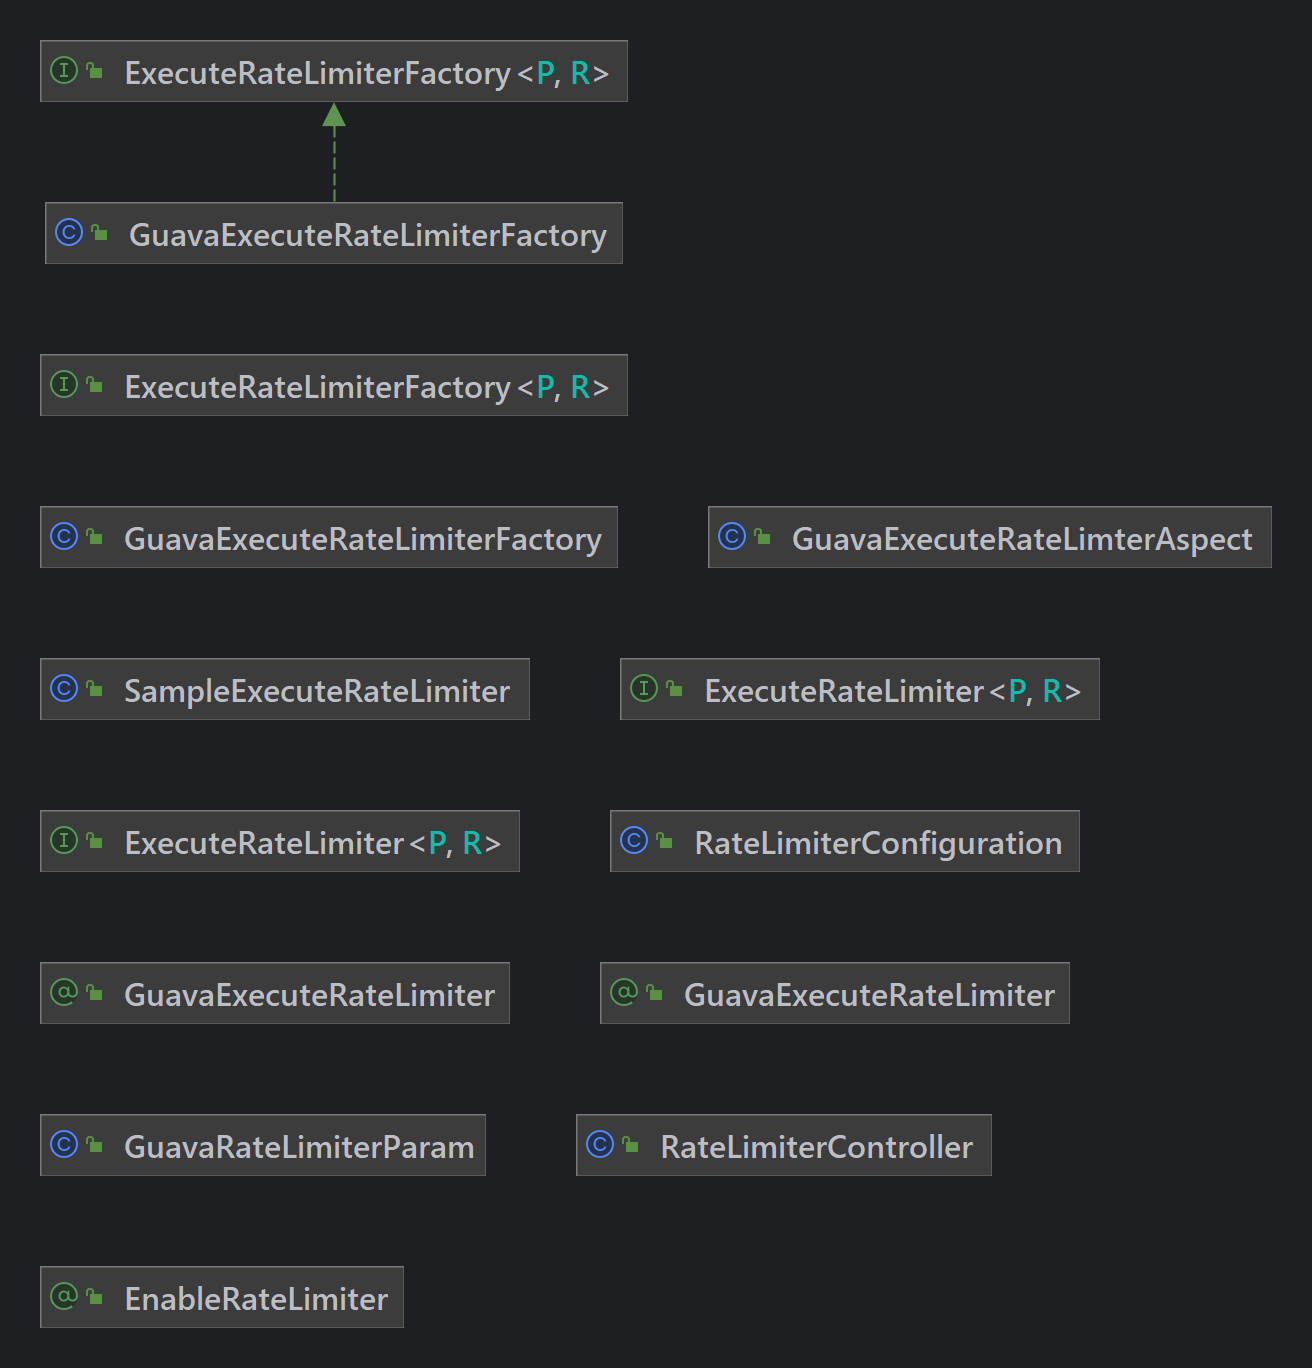The height and width of the screenshot is (1368, 1312).
Task: Select the ExecuteRateLimiter<P, R> label beside SampleExecuteRateLimiter
Action: pos(893,691)
